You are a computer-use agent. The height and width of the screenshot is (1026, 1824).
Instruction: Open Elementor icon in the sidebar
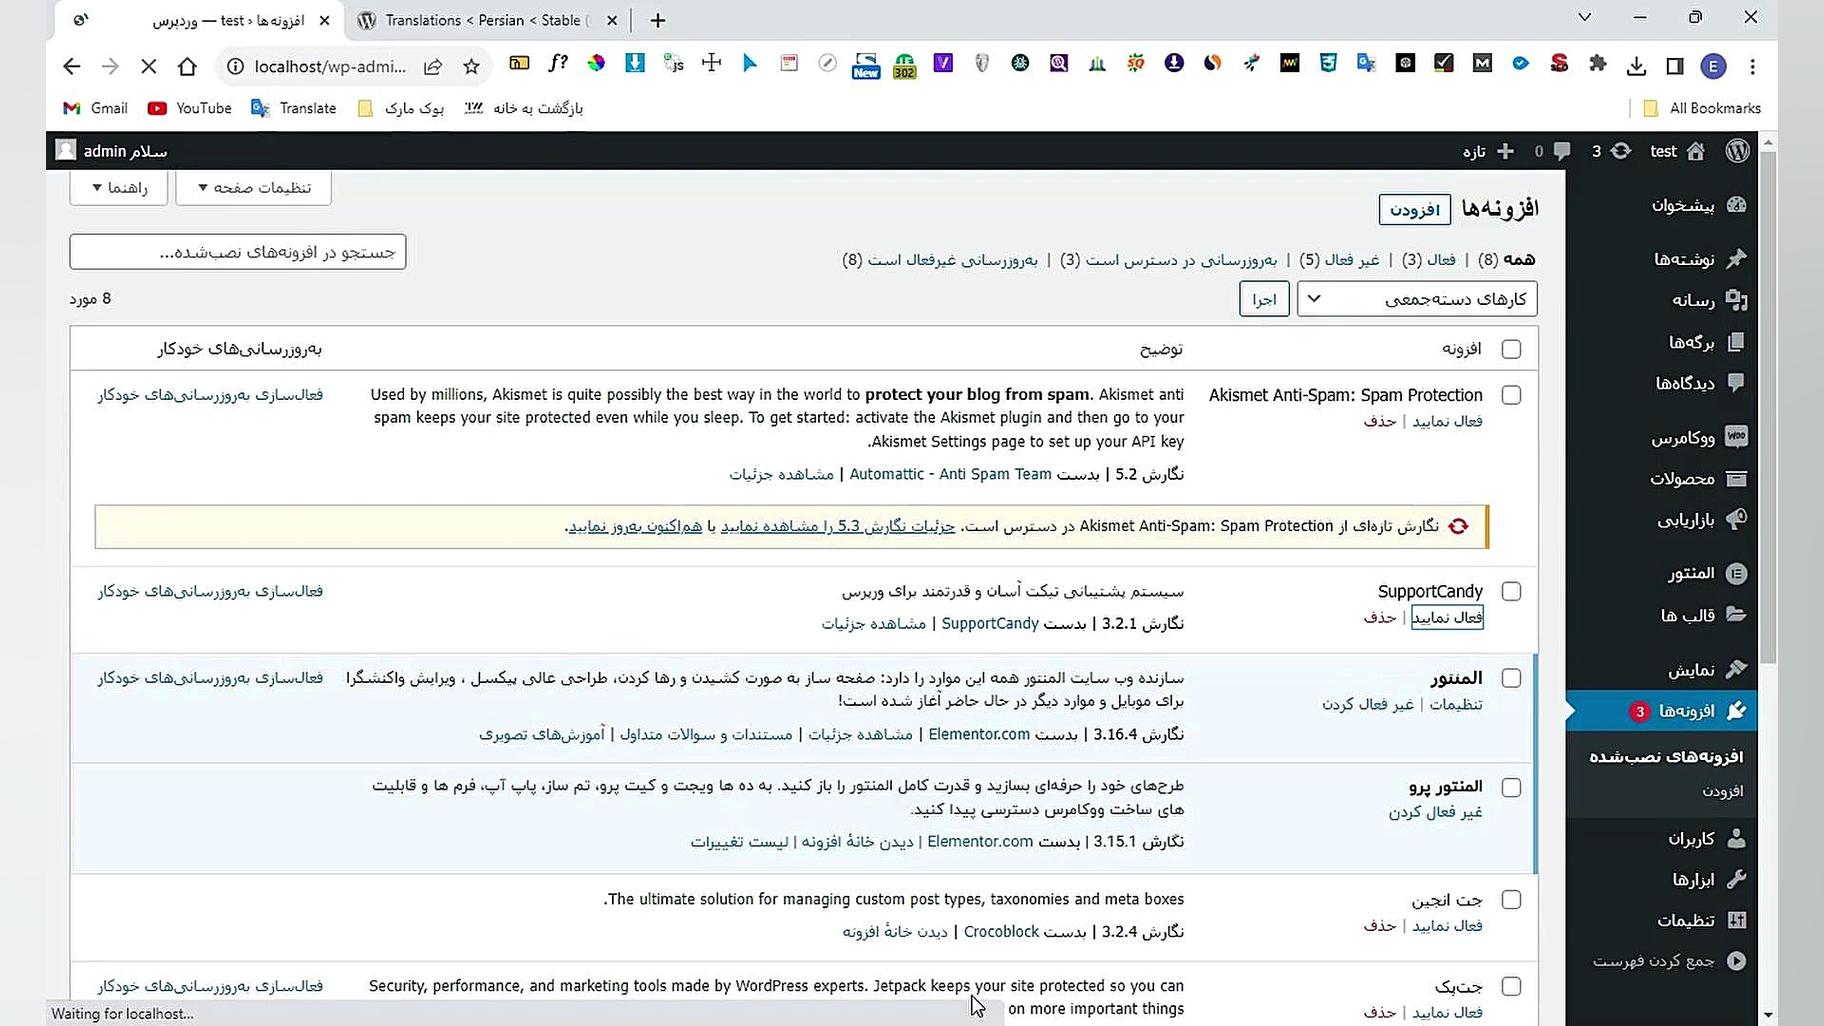(x=1737, y=573)
